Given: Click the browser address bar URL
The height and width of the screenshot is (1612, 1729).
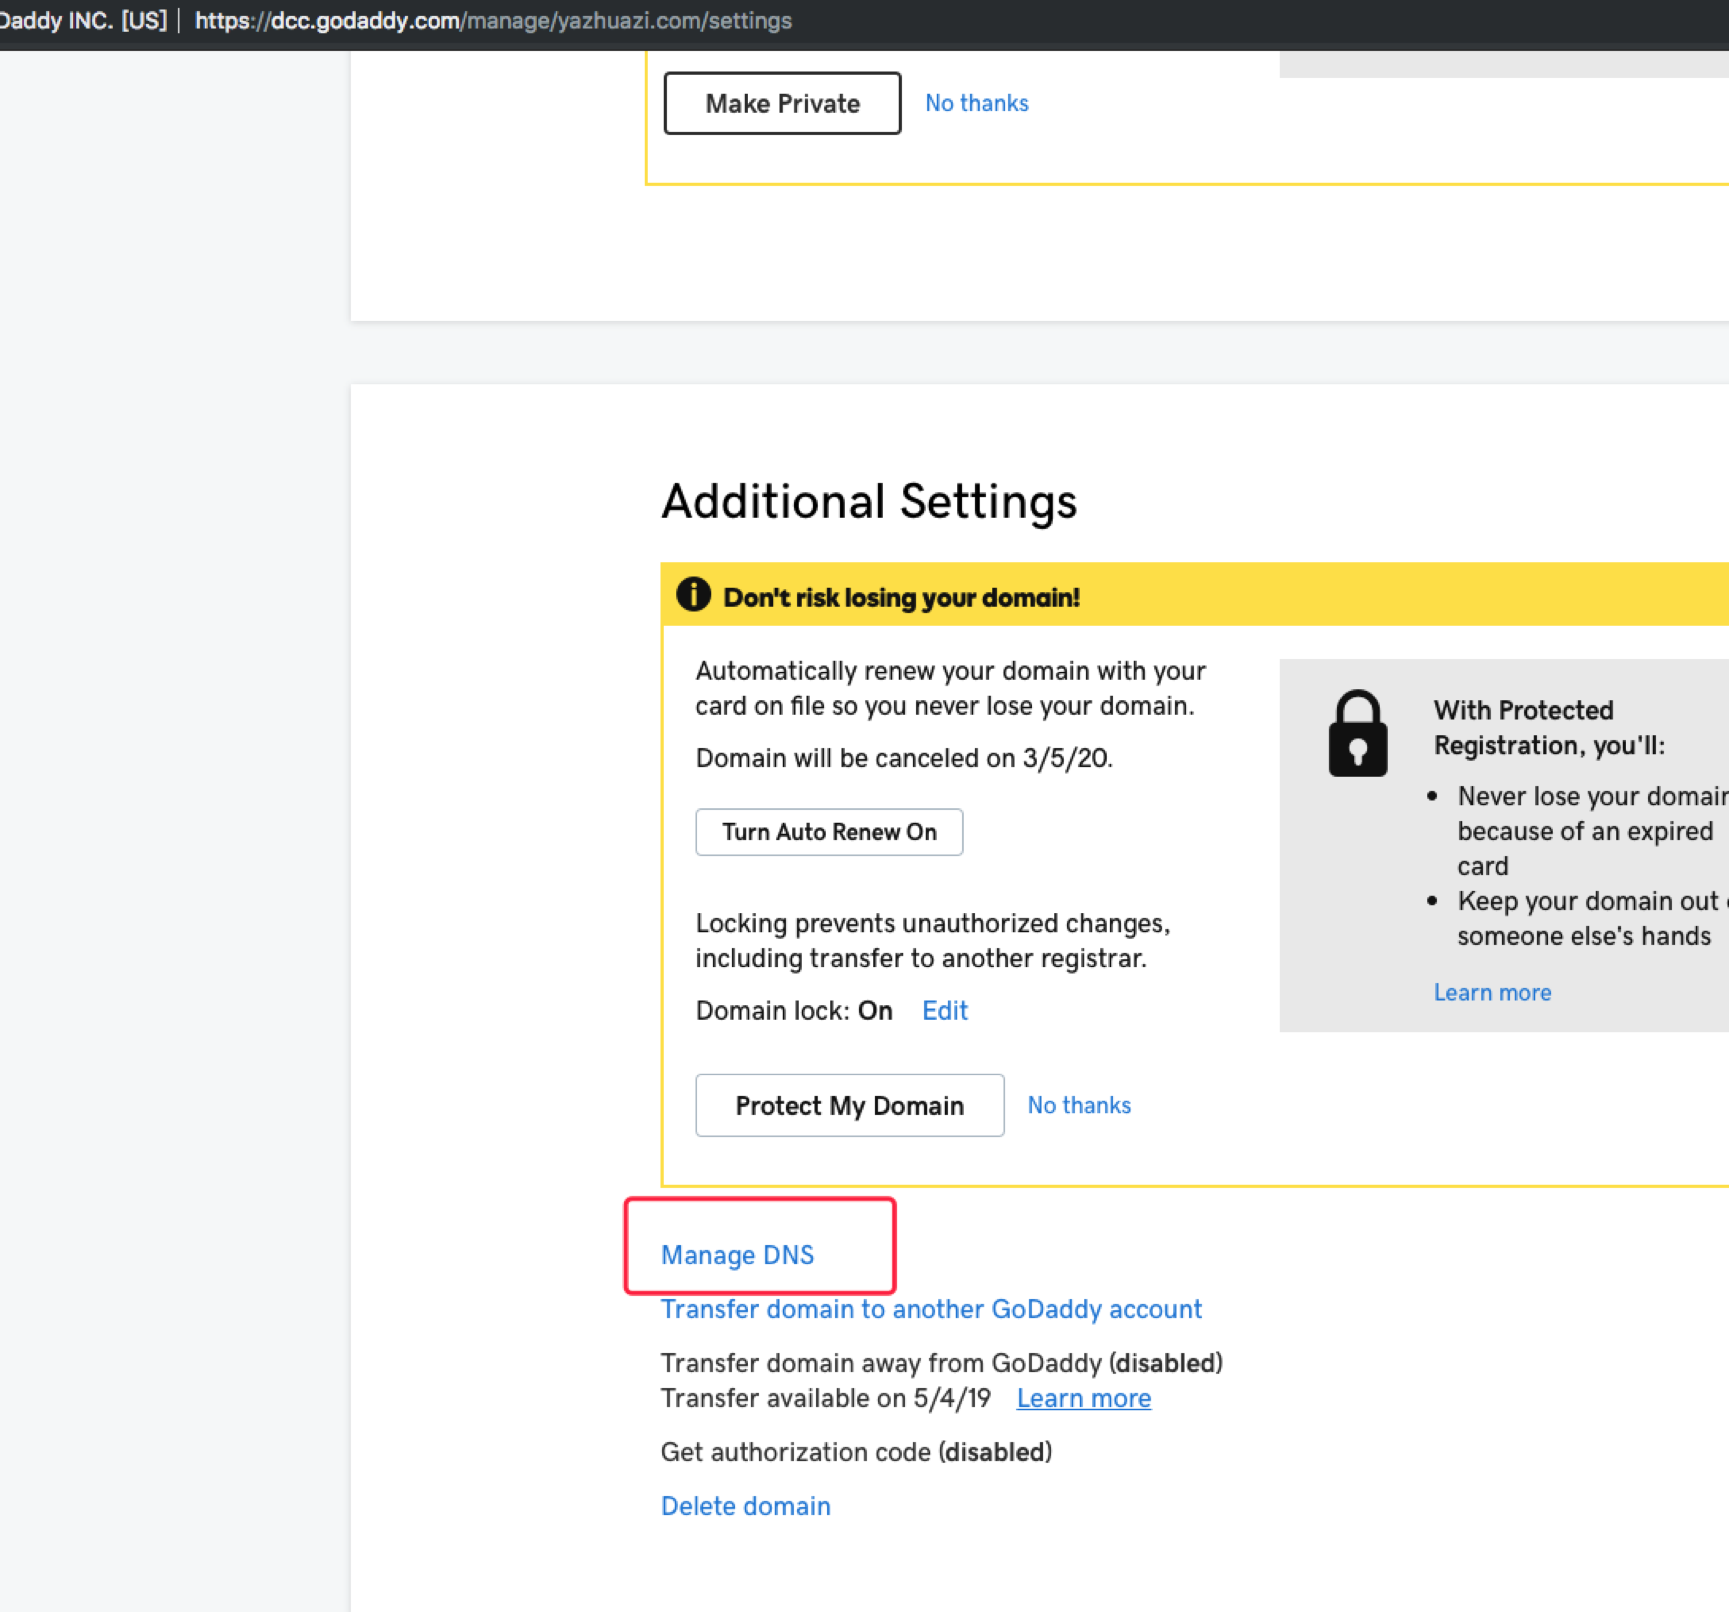Looking at the screenshot, I should coord(493,21).
